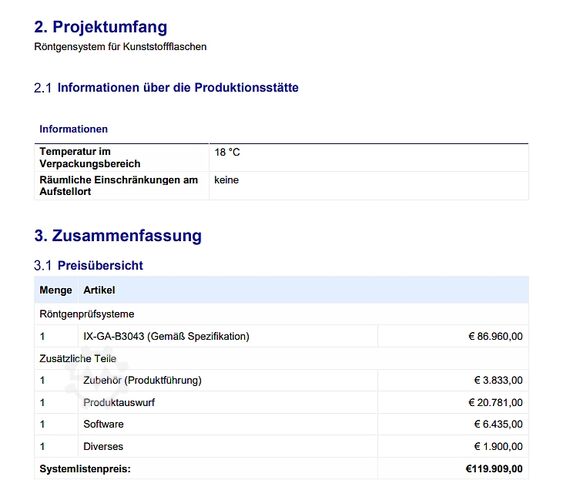This screenshot has width=580, height=480.
Task: Click the quantity '1' in the Zubehör row
Action: point(42,381)
